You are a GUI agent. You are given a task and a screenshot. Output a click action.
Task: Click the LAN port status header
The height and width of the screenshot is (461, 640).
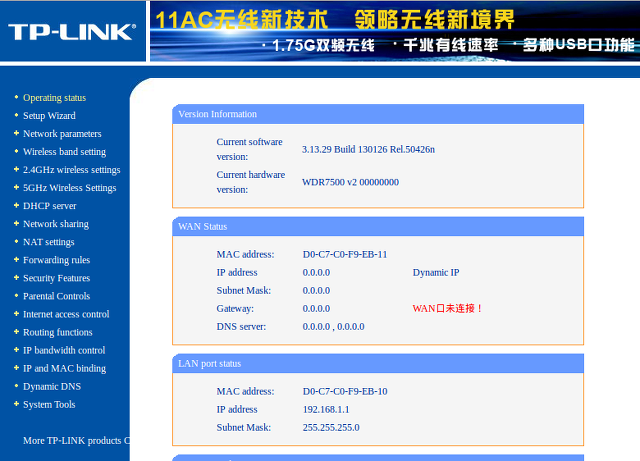tap(378, 363)
